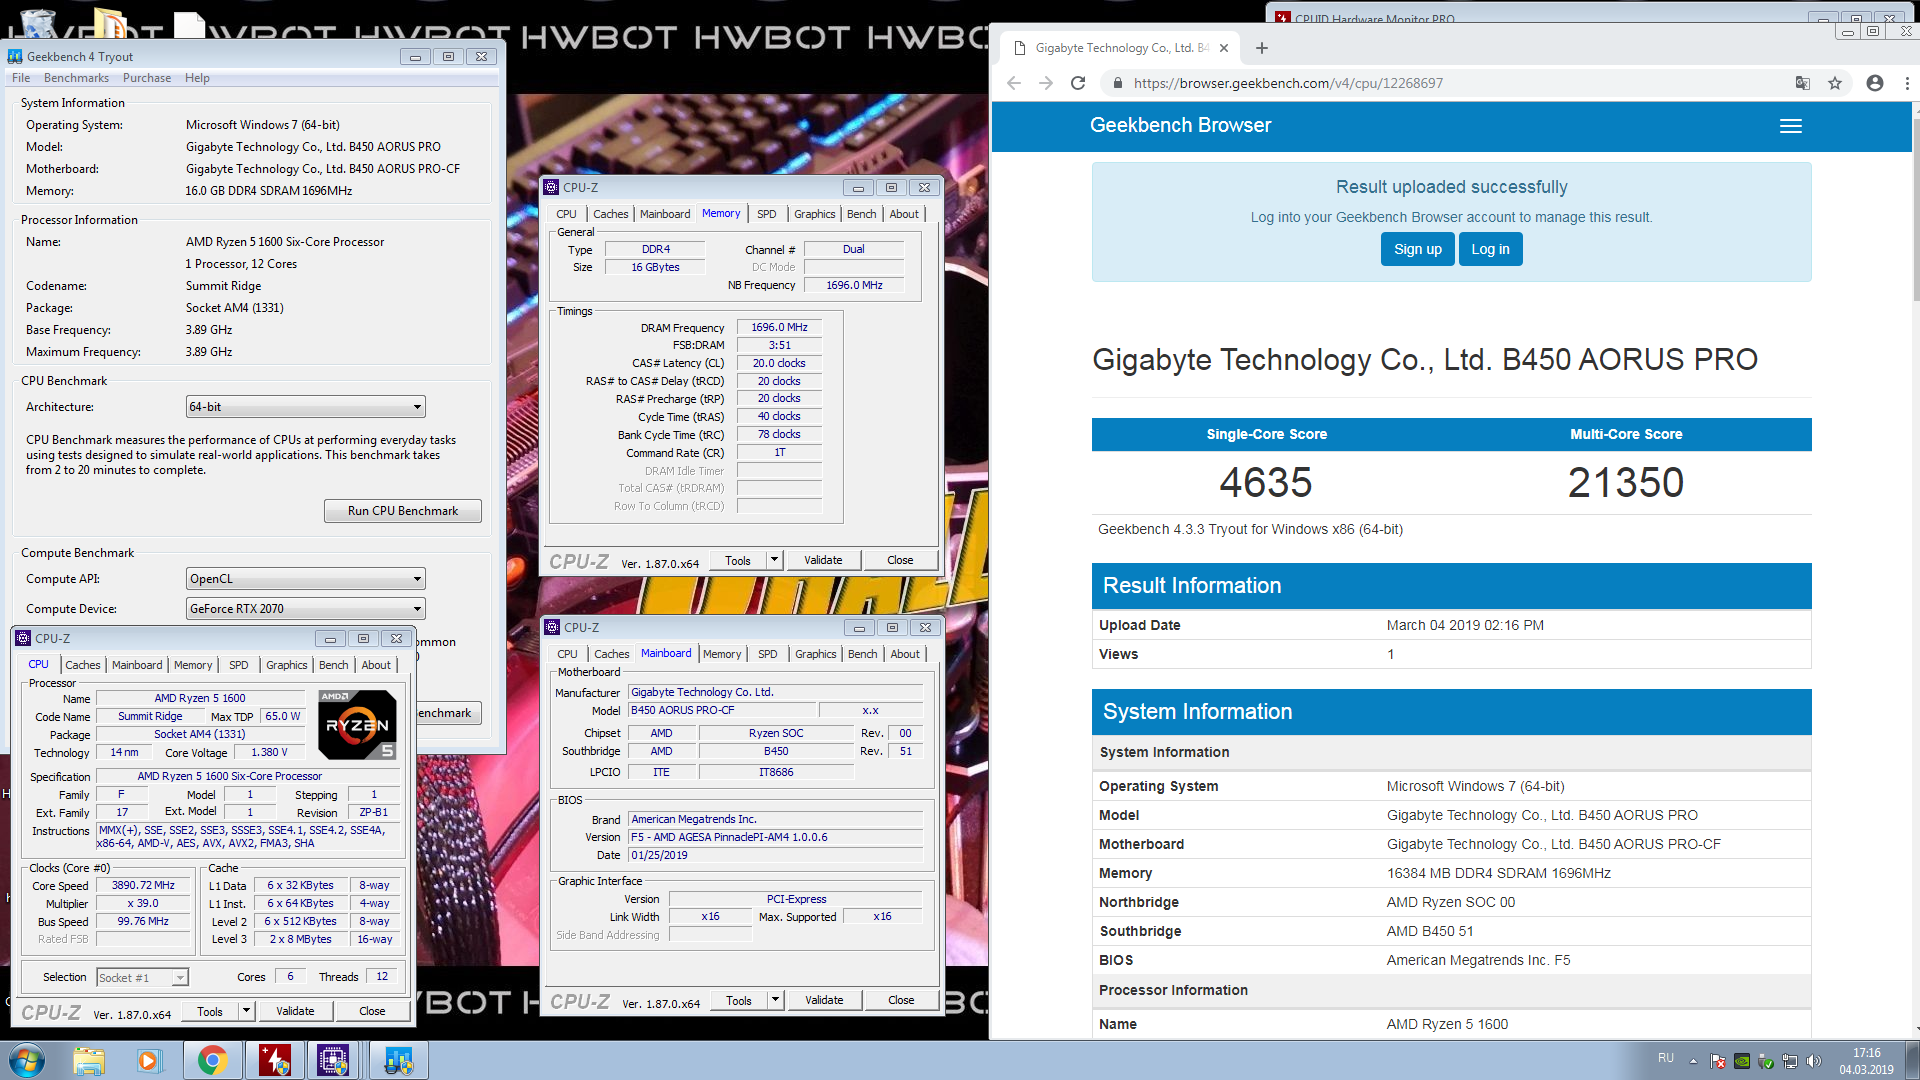The height and width of the screenshot is (1080, 1920).
Task: Click Close in CPU-Z Mainboard window
Action: coord(901,1000)
